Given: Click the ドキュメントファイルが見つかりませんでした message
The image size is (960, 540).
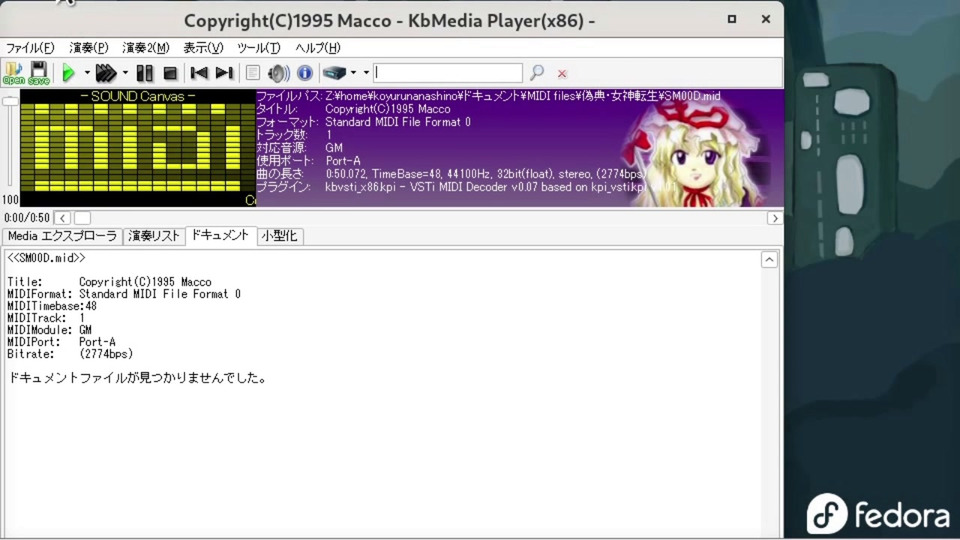Looking at the screenshot, I should tap(138, 378).
